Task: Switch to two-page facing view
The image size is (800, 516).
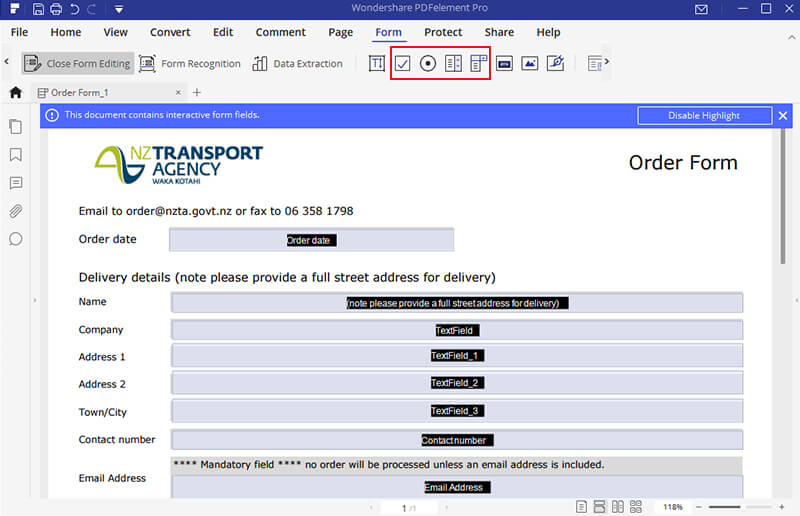Action: pyautogui.click(x=617, y=507)
